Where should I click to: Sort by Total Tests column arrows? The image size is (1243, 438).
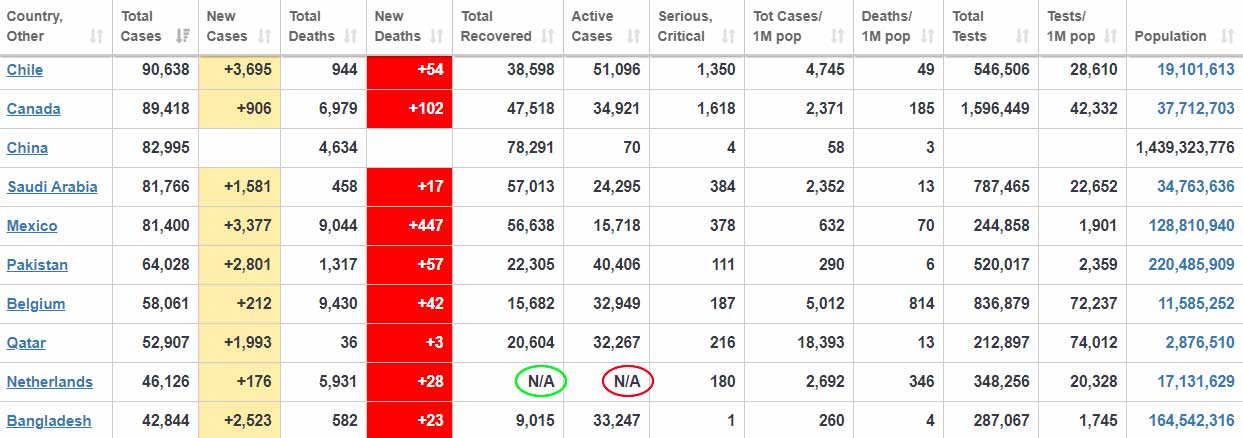coord(1022,36)
